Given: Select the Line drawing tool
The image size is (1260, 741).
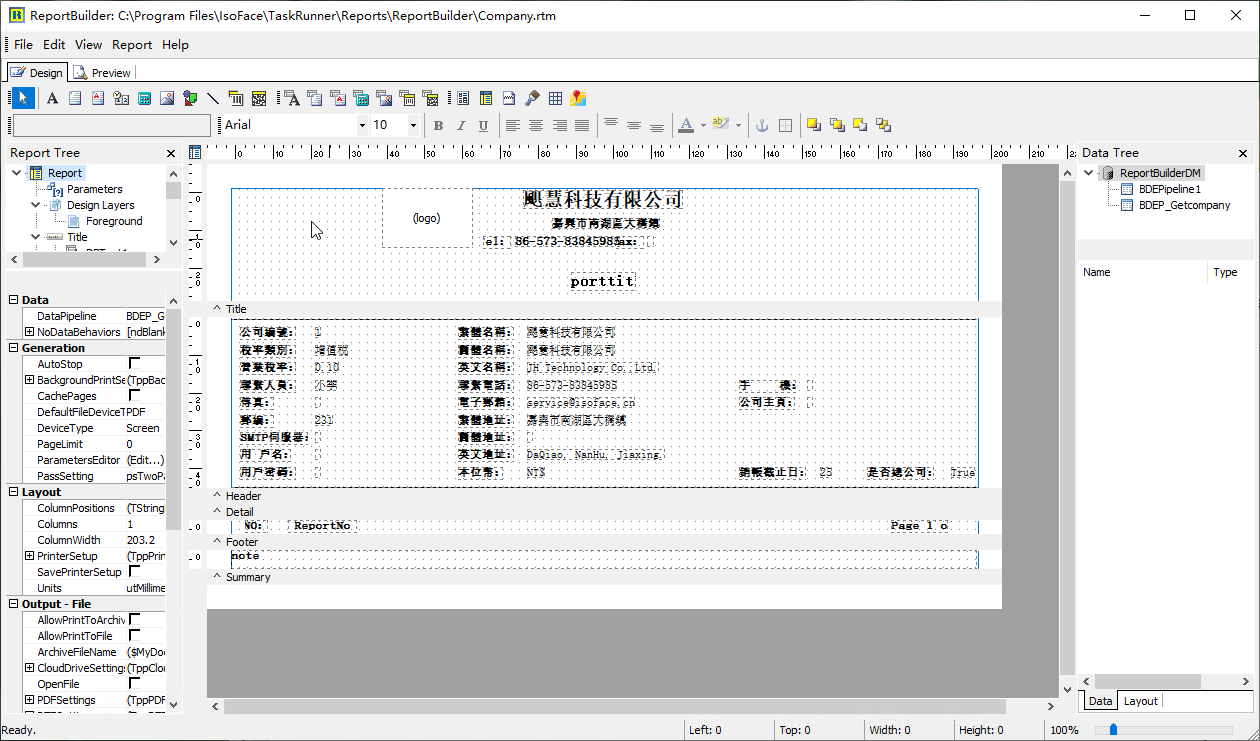Looking at the screenshot, I should 213,98.
